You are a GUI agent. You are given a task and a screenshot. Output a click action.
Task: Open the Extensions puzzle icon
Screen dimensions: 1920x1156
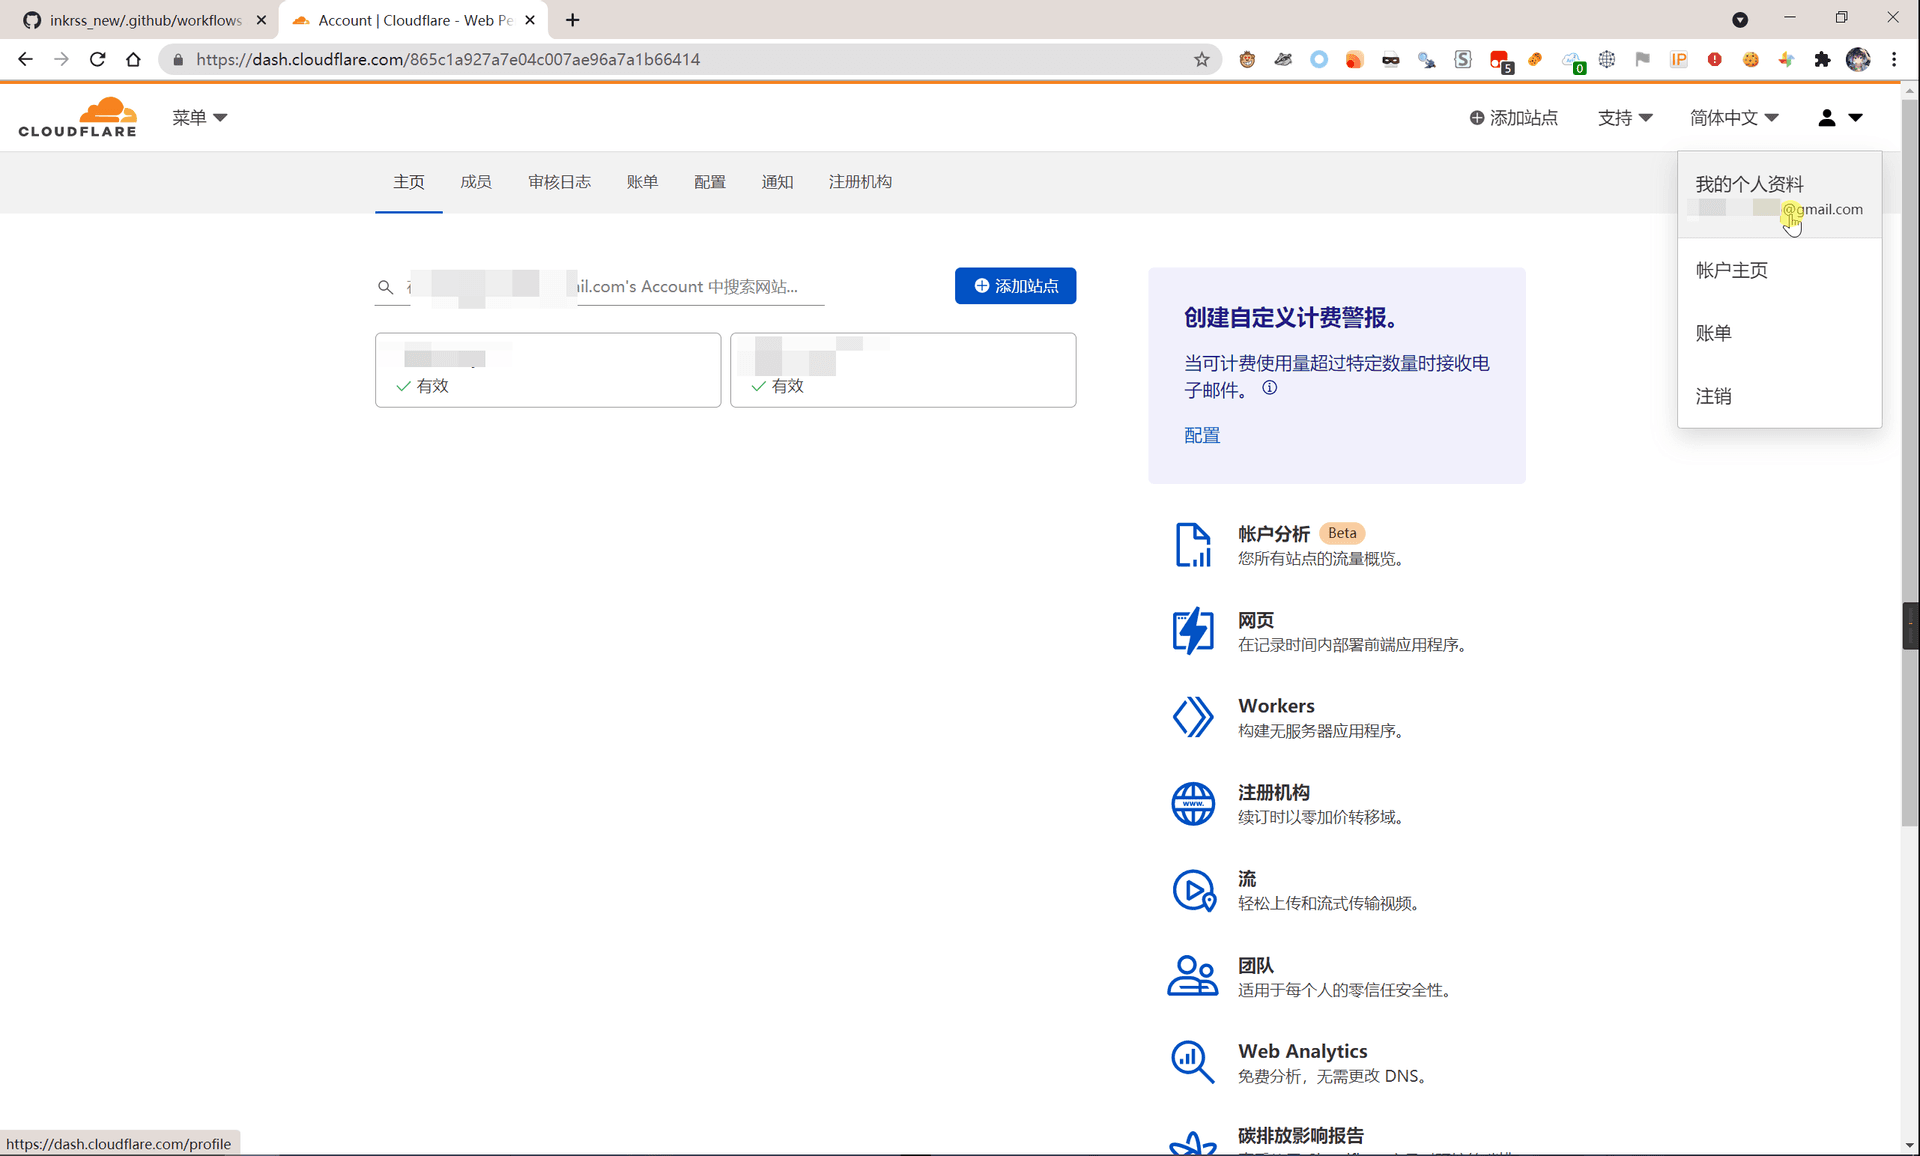click(1822, 59)
